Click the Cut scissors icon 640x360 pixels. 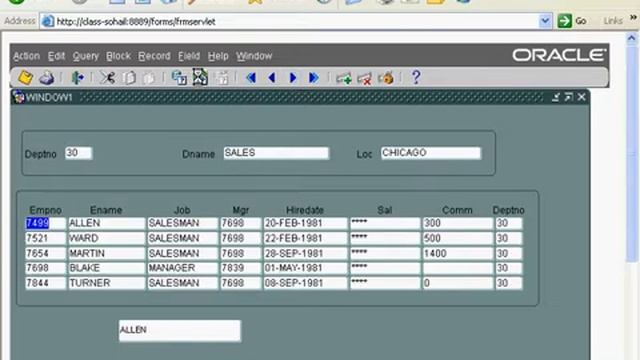coord(107,78)
